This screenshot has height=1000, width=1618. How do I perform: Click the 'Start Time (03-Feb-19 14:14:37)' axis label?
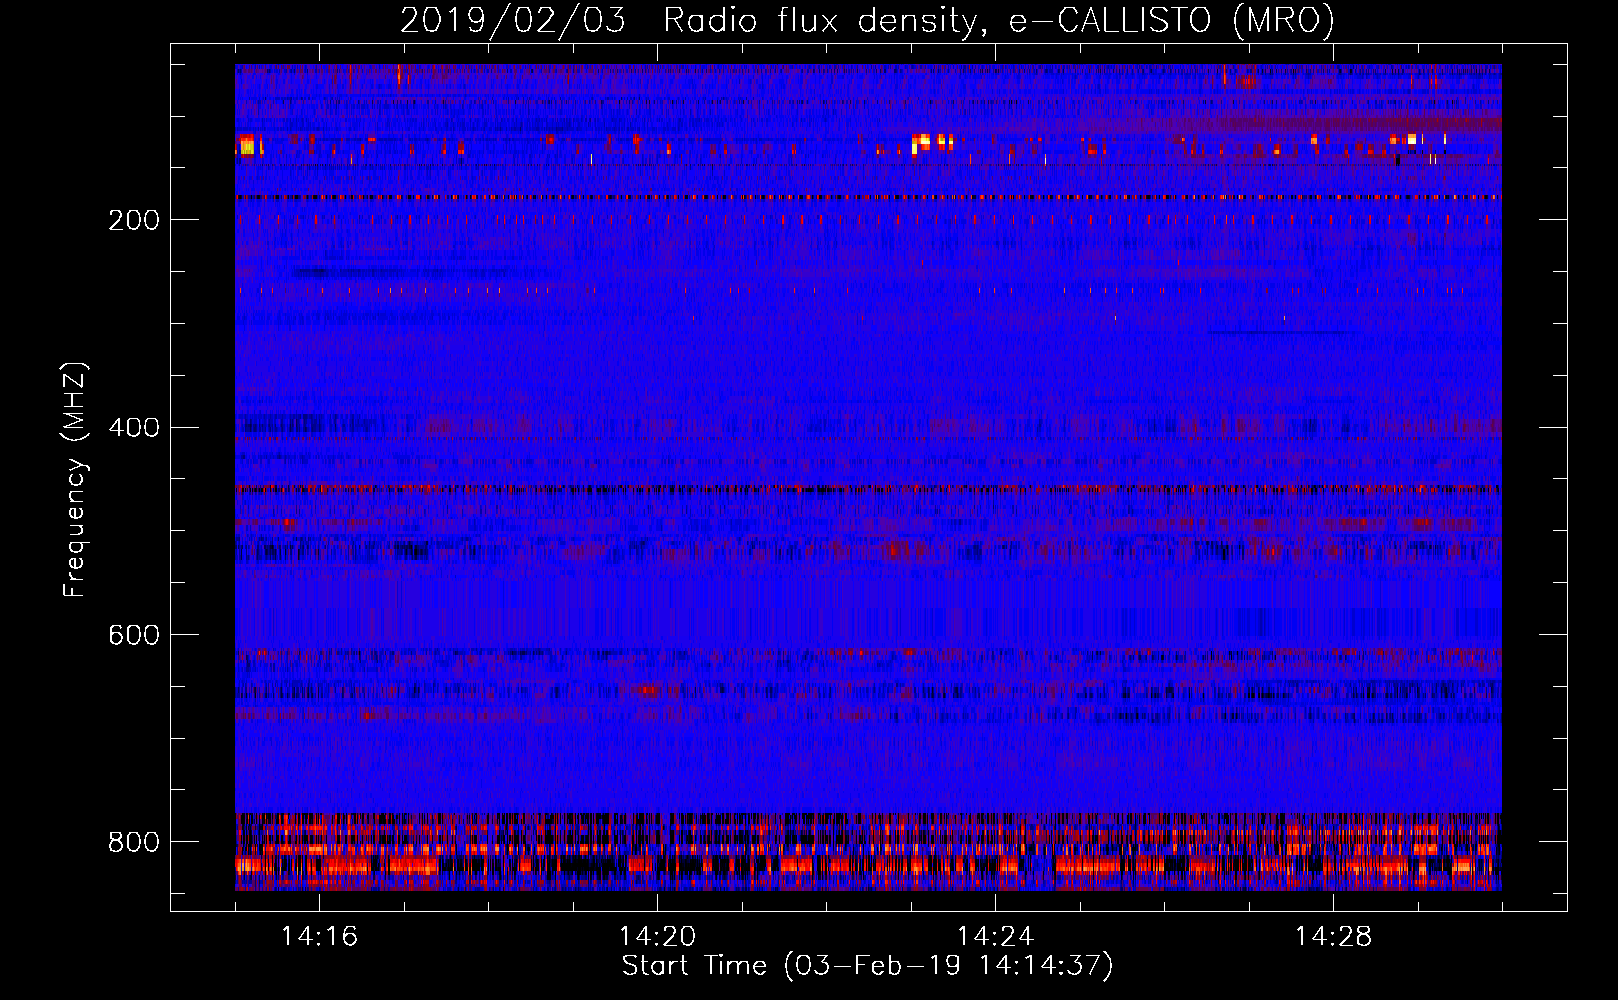click(x=867, y=966)
